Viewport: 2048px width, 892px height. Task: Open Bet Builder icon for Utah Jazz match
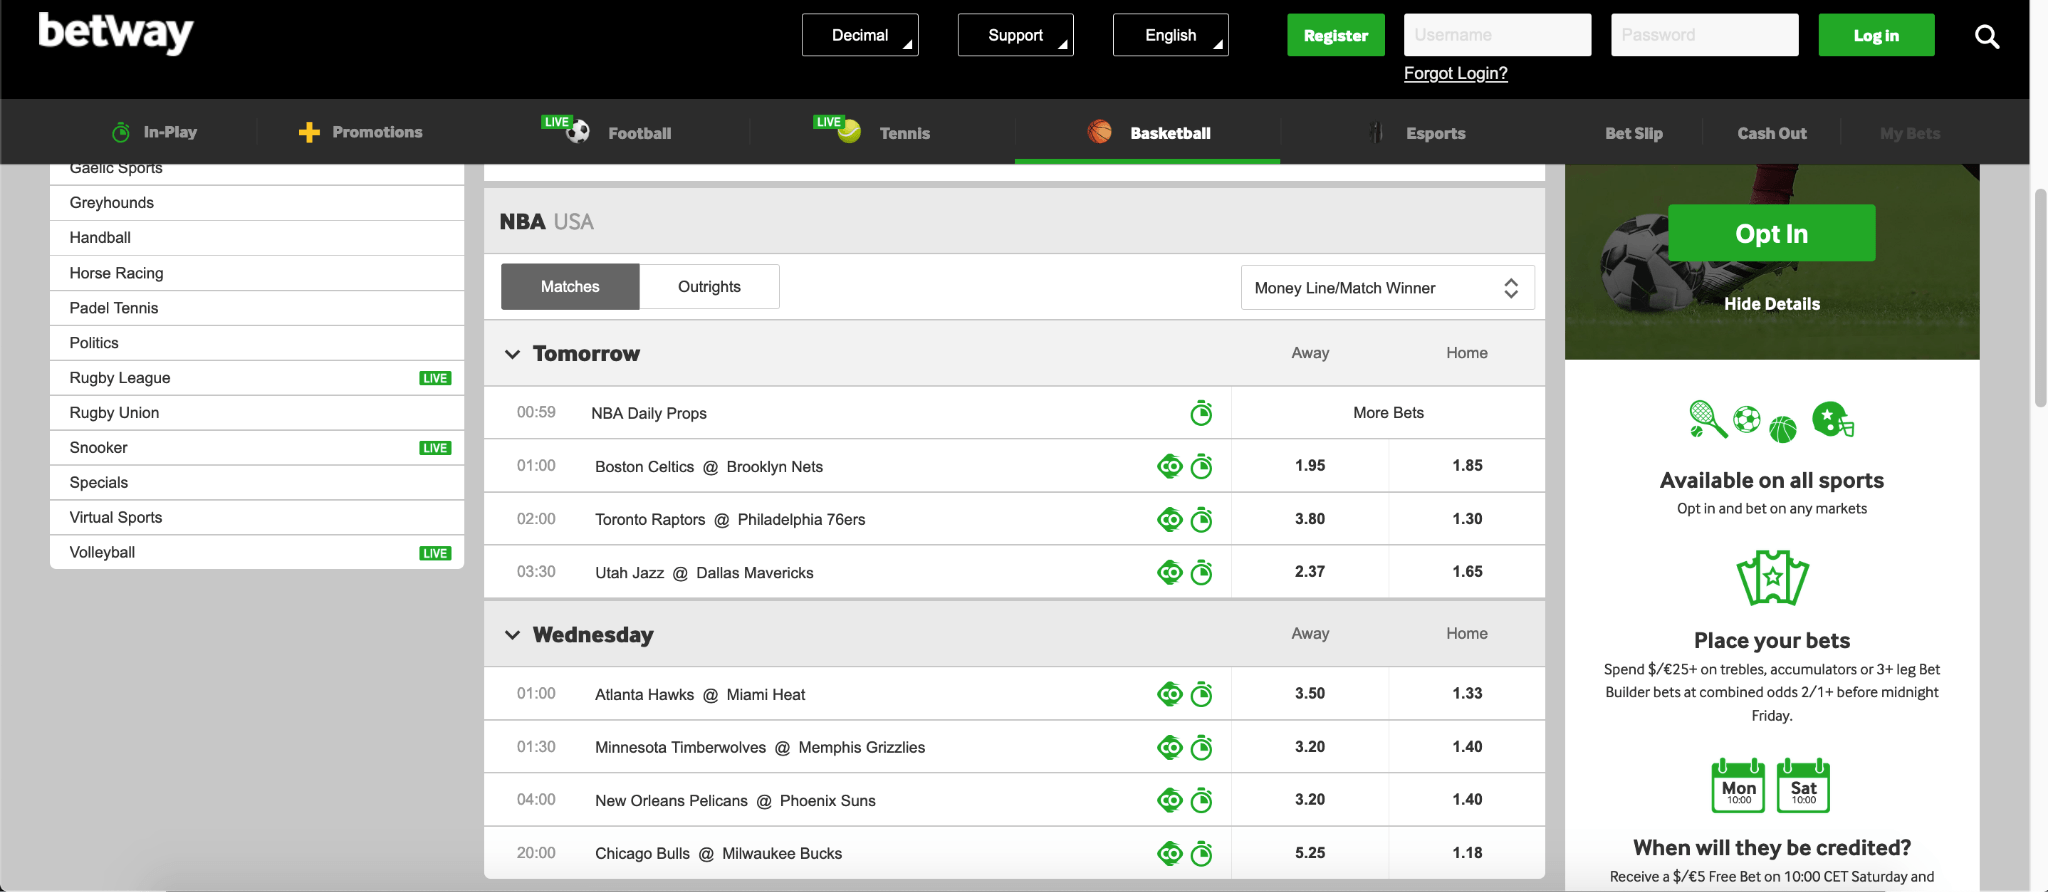1169,572
